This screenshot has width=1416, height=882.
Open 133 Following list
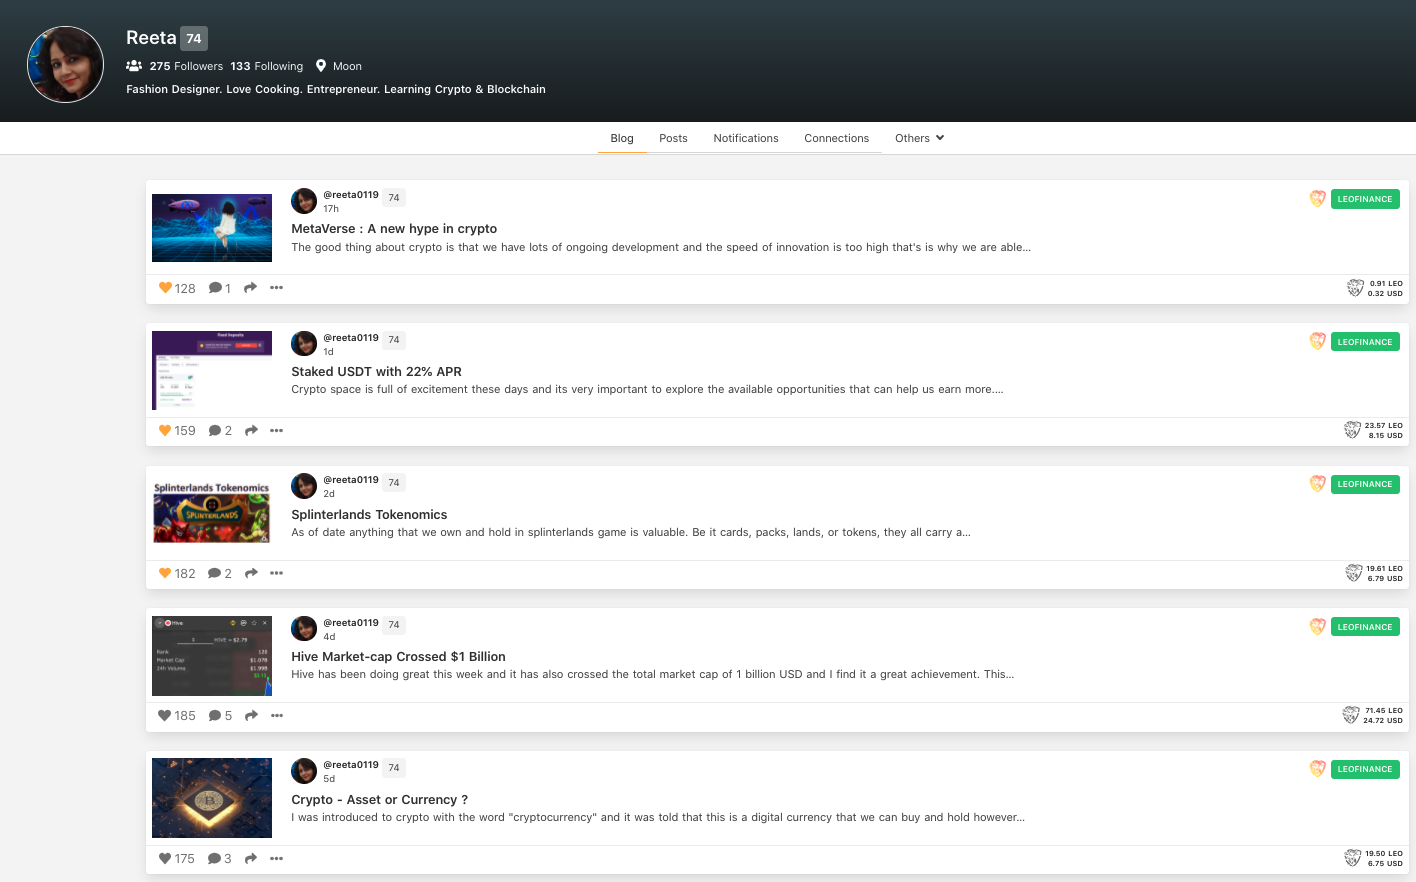[266, 66]
